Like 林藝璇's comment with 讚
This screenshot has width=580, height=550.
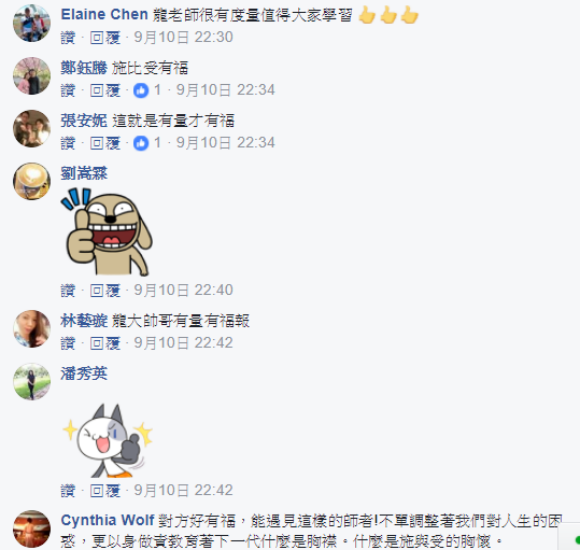point(68,343)
